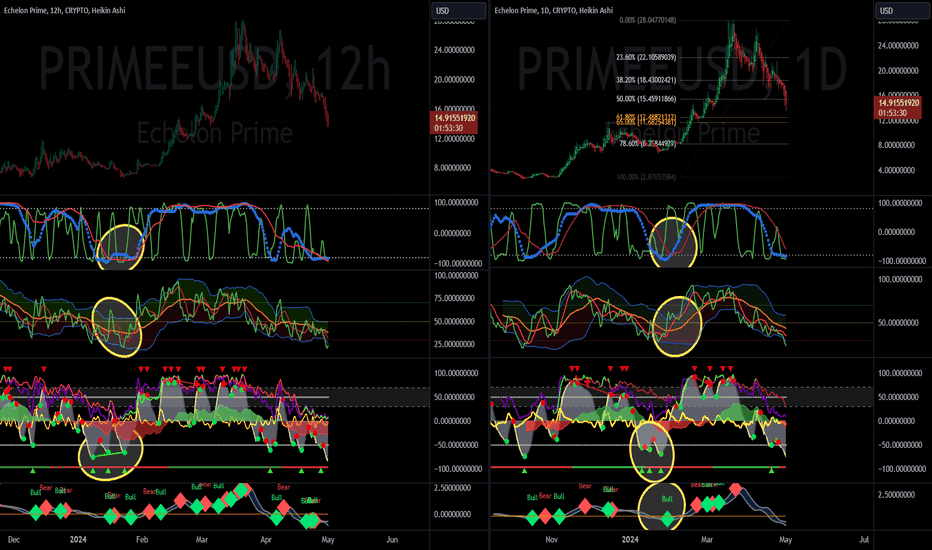The image size is (932, 550).
Task: Click the Fib 100.00% (2.87053584) level label
Action: tap(646, 177)
